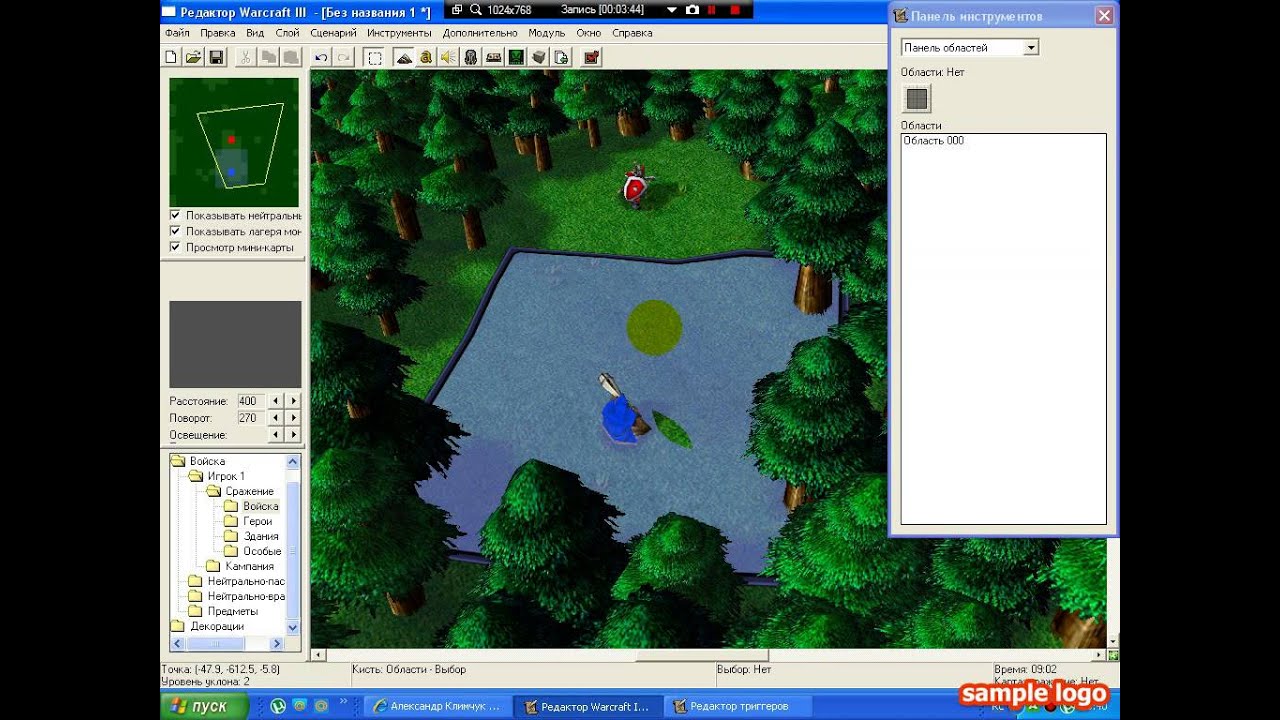Create a new map with the blank page icon
The width and height of the screenshot is (1280, 720).
coord(171,57)
